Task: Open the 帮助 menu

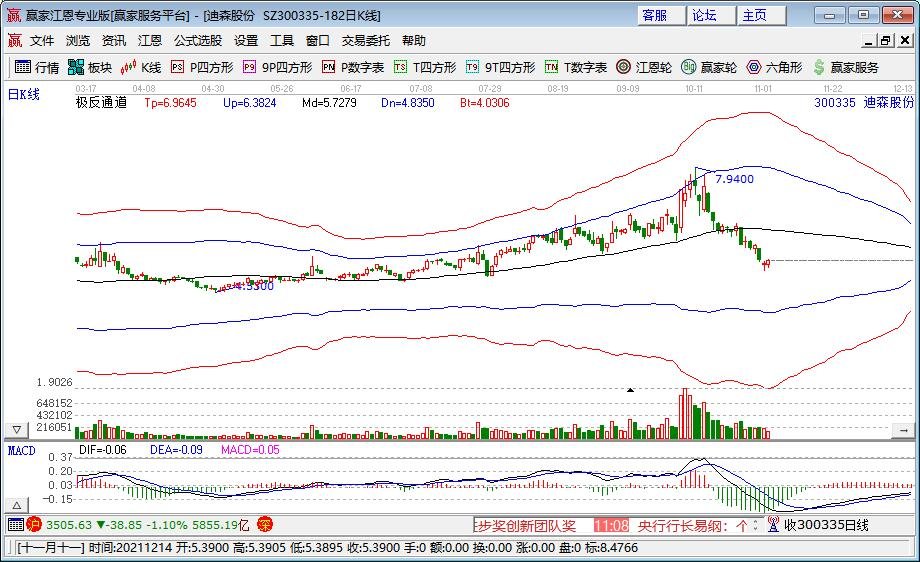Action: pyautogui.click(x=414, y=40)
